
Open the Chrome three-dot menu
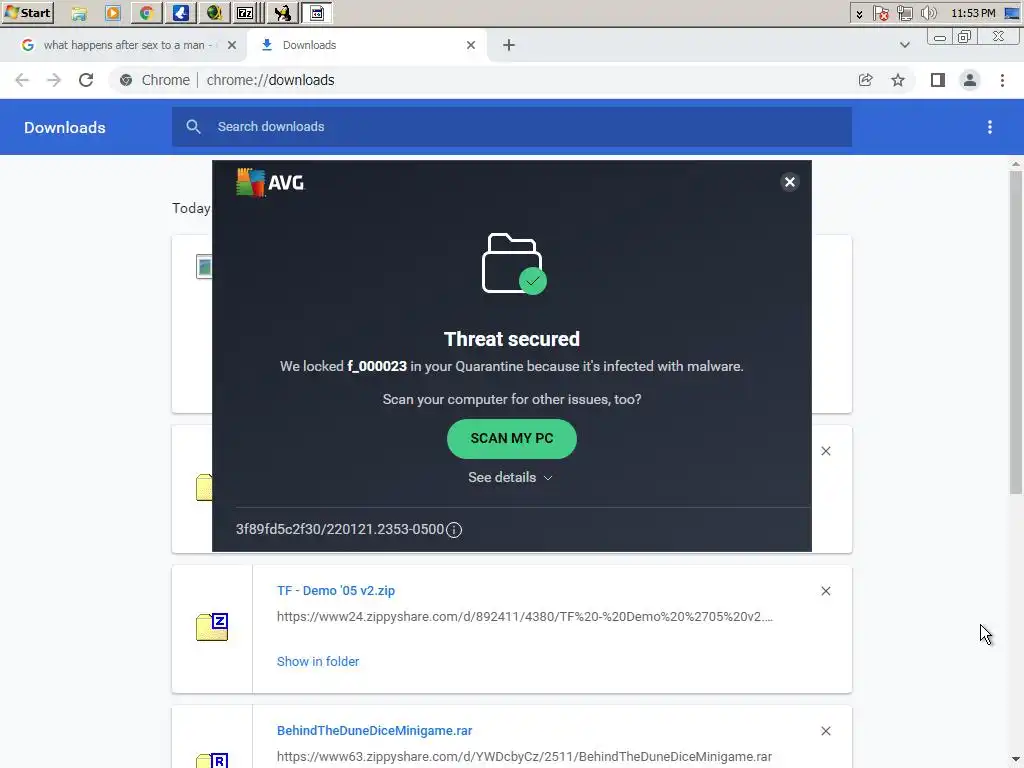1002,80
